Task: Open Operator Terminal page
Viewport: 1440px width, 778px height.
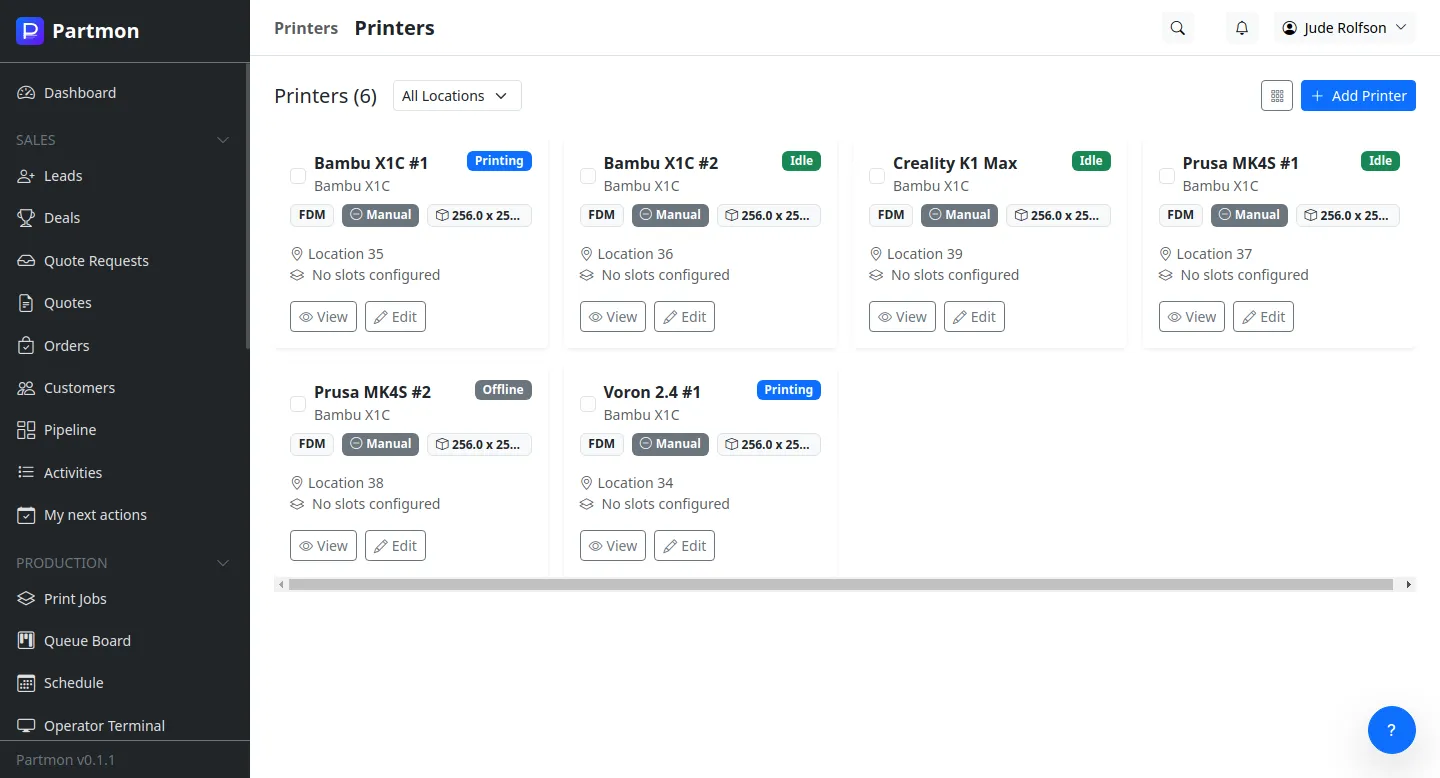Action: (x=124, y=726)
